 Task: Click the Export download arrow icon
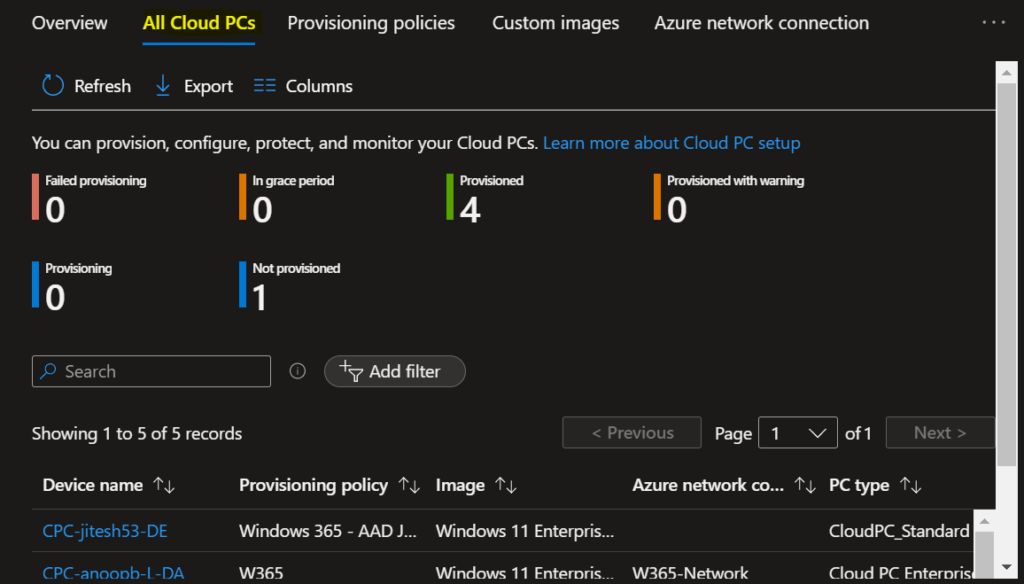[163, 86]
